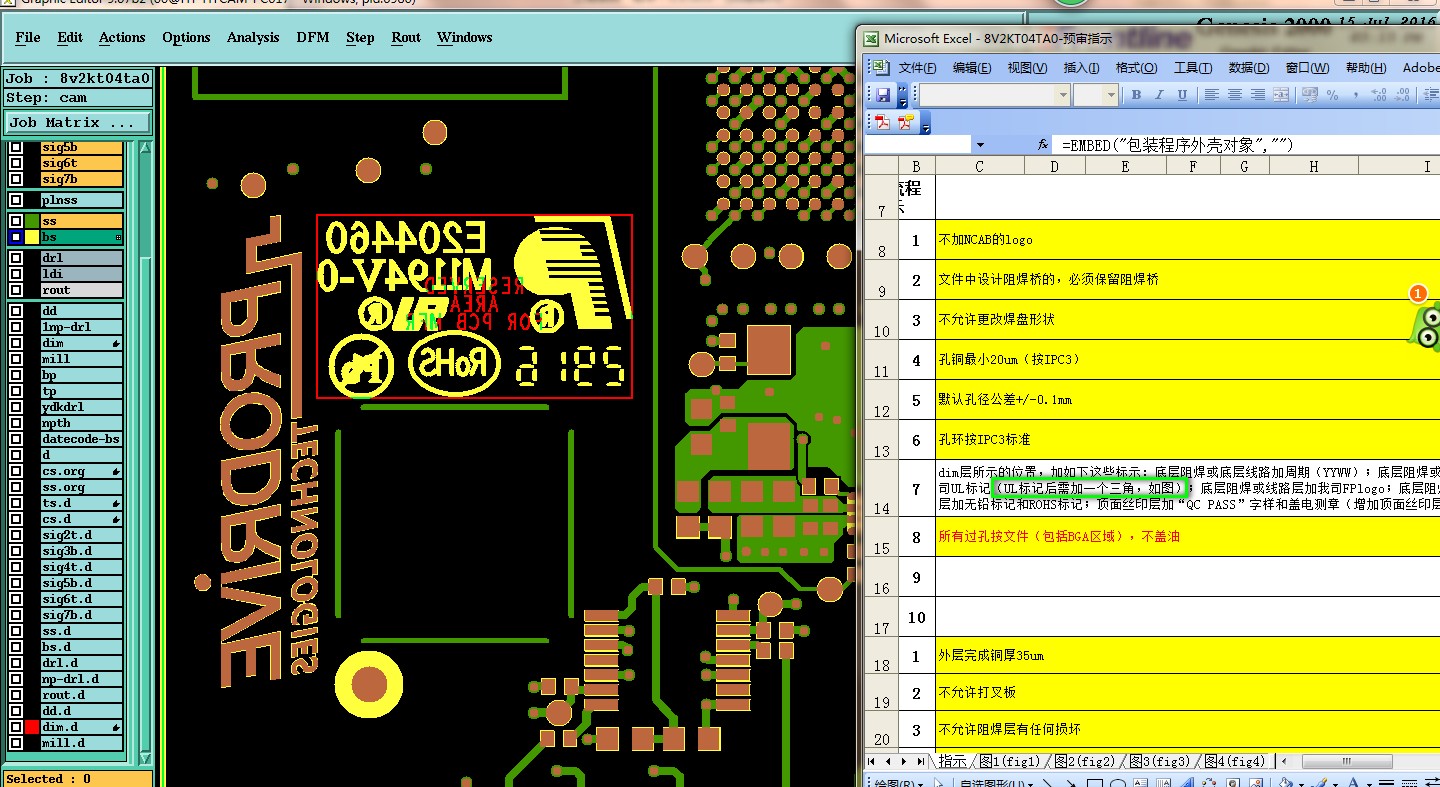Click Convert to PDF and email icon
The width and height of the screenshot is (1440, 787).
point(906,122)
